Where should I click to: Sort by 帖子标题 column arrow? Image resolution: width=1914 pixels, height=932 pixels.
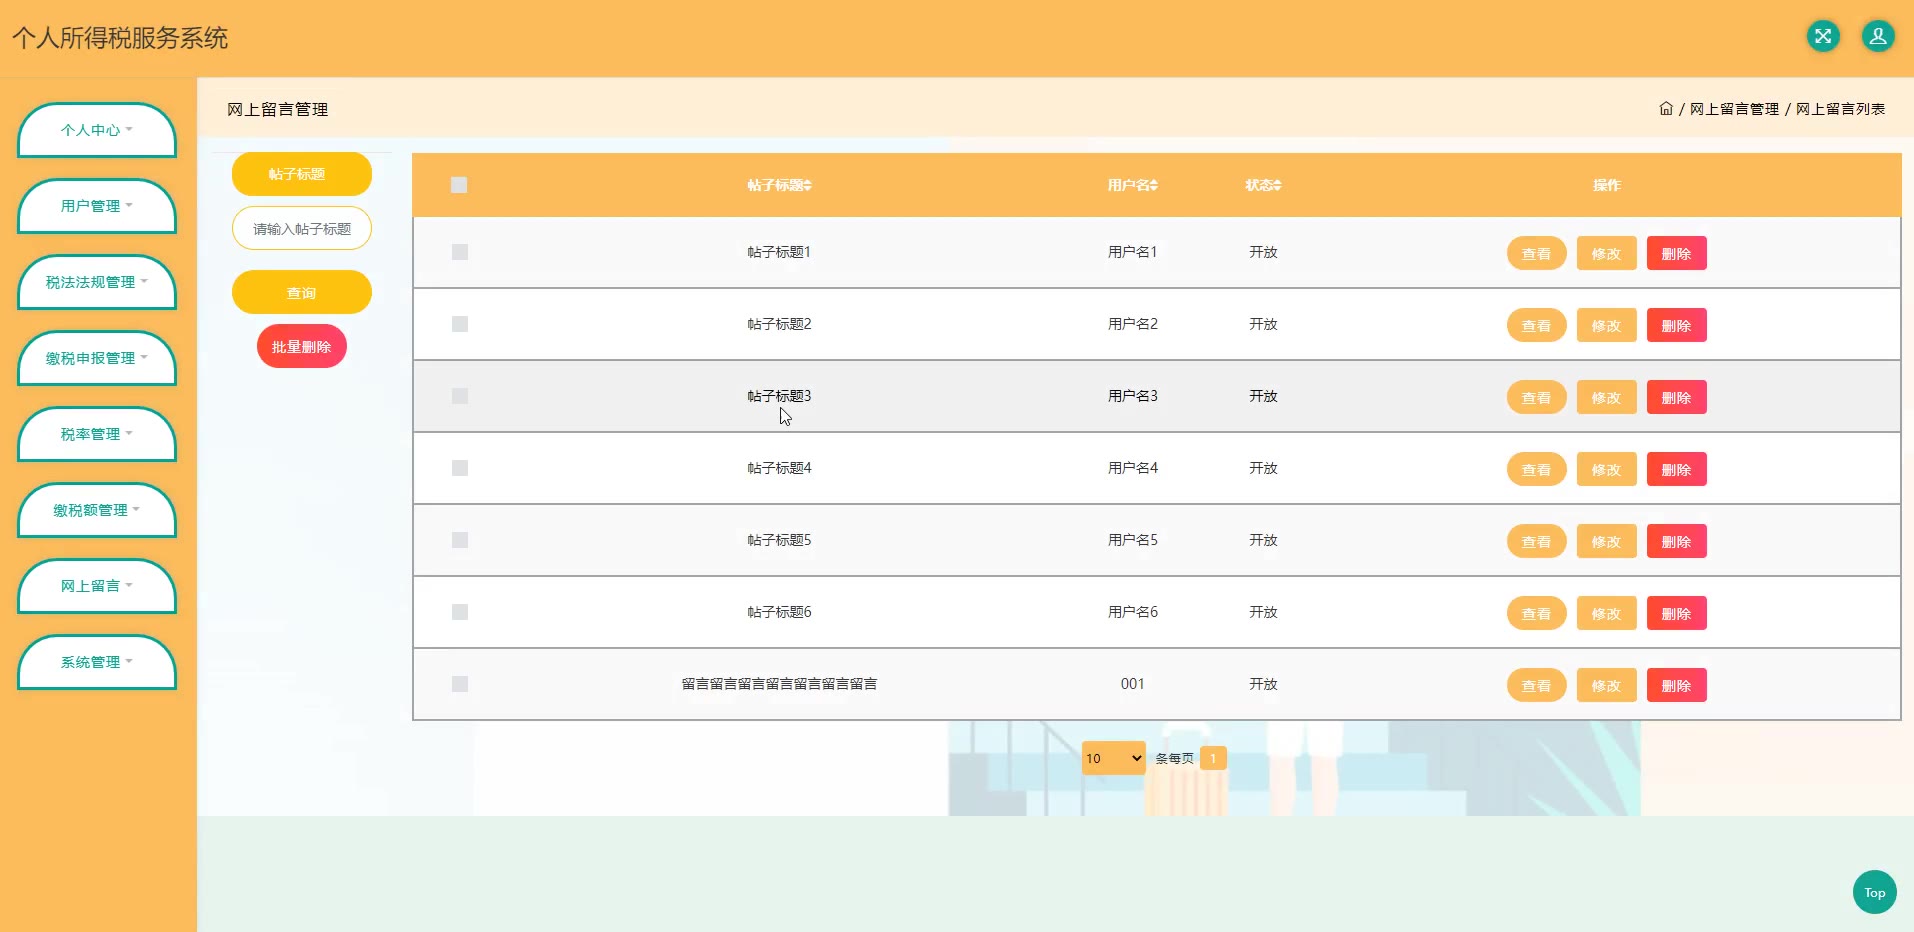click(x=808, y=185)
